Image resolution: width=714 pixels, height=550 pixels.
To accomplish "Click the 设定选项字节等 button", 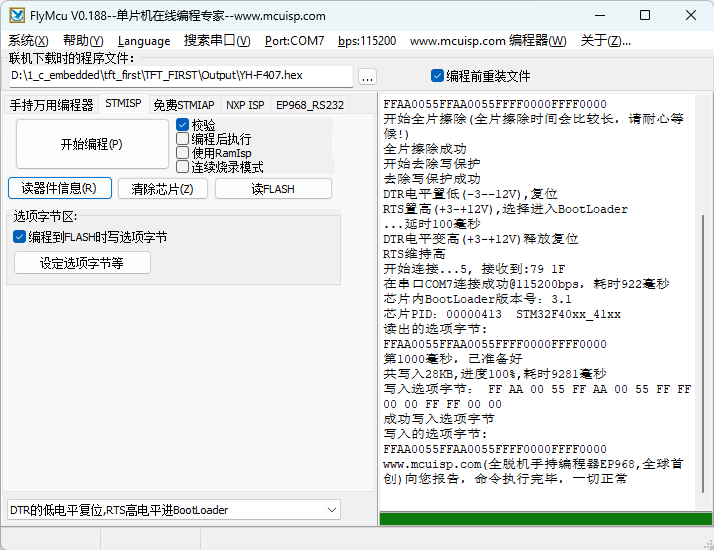I will (82, 263).
